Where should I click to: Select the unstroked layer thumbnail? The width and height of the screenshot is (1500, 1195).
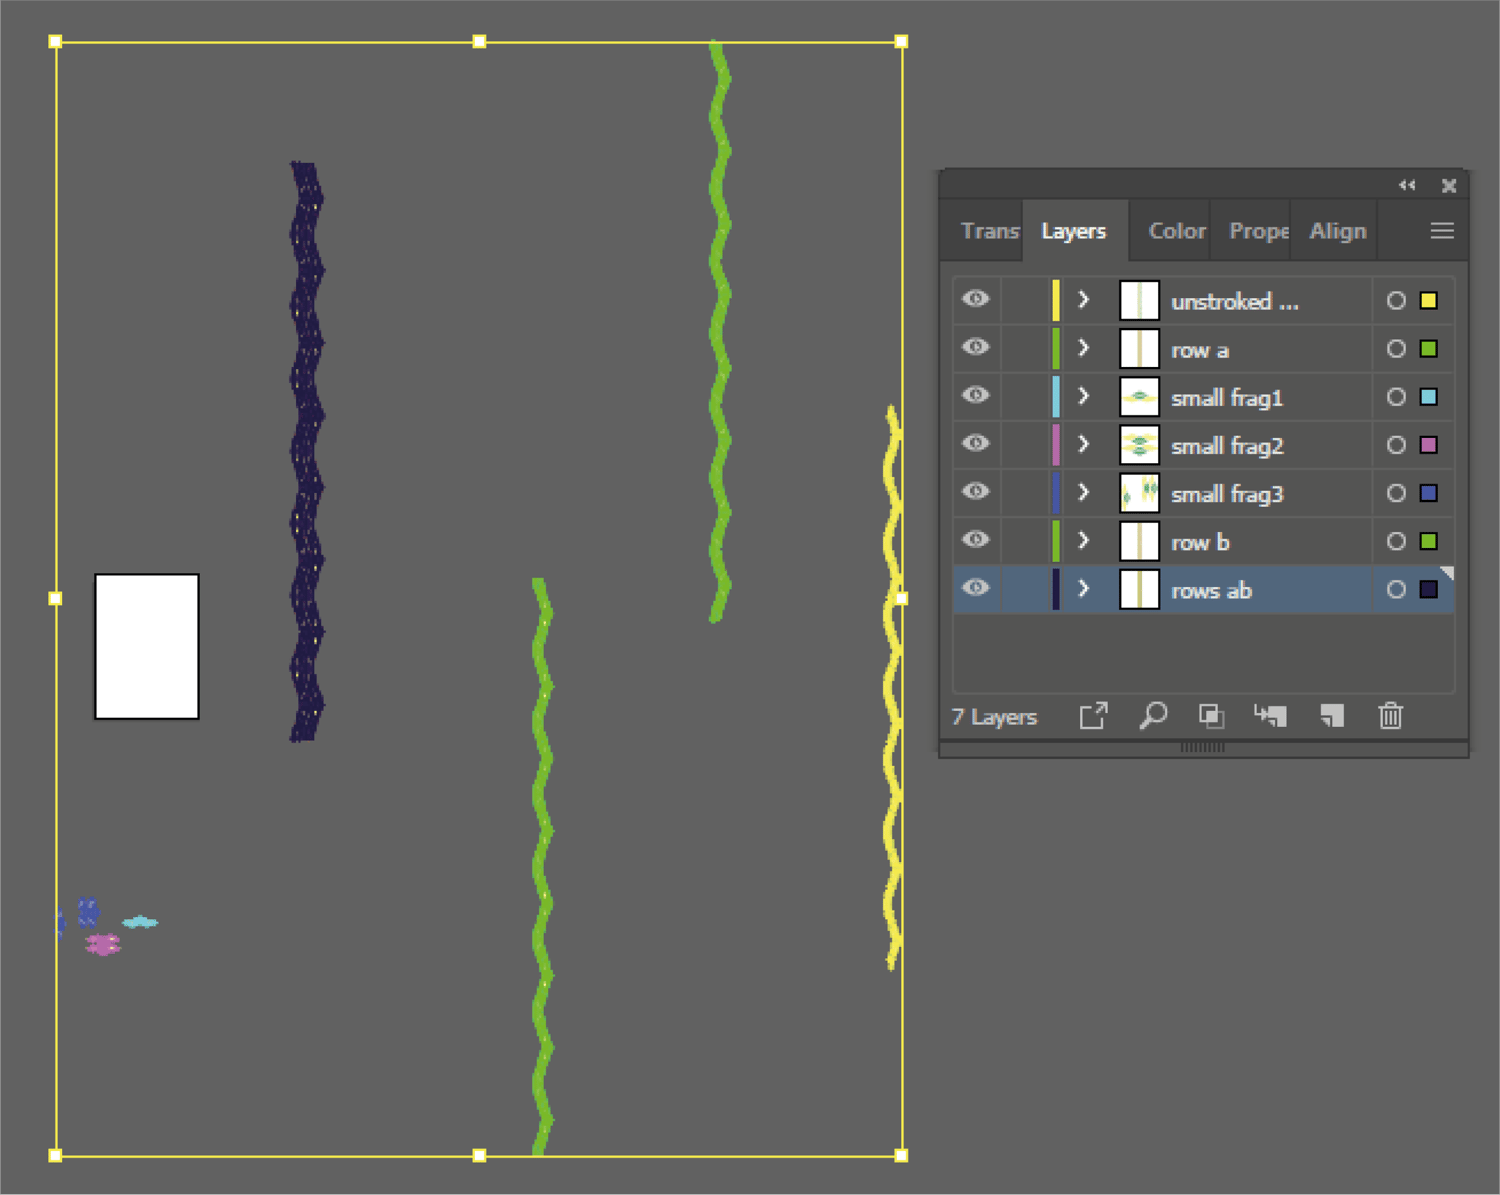tap(1139, 300)
